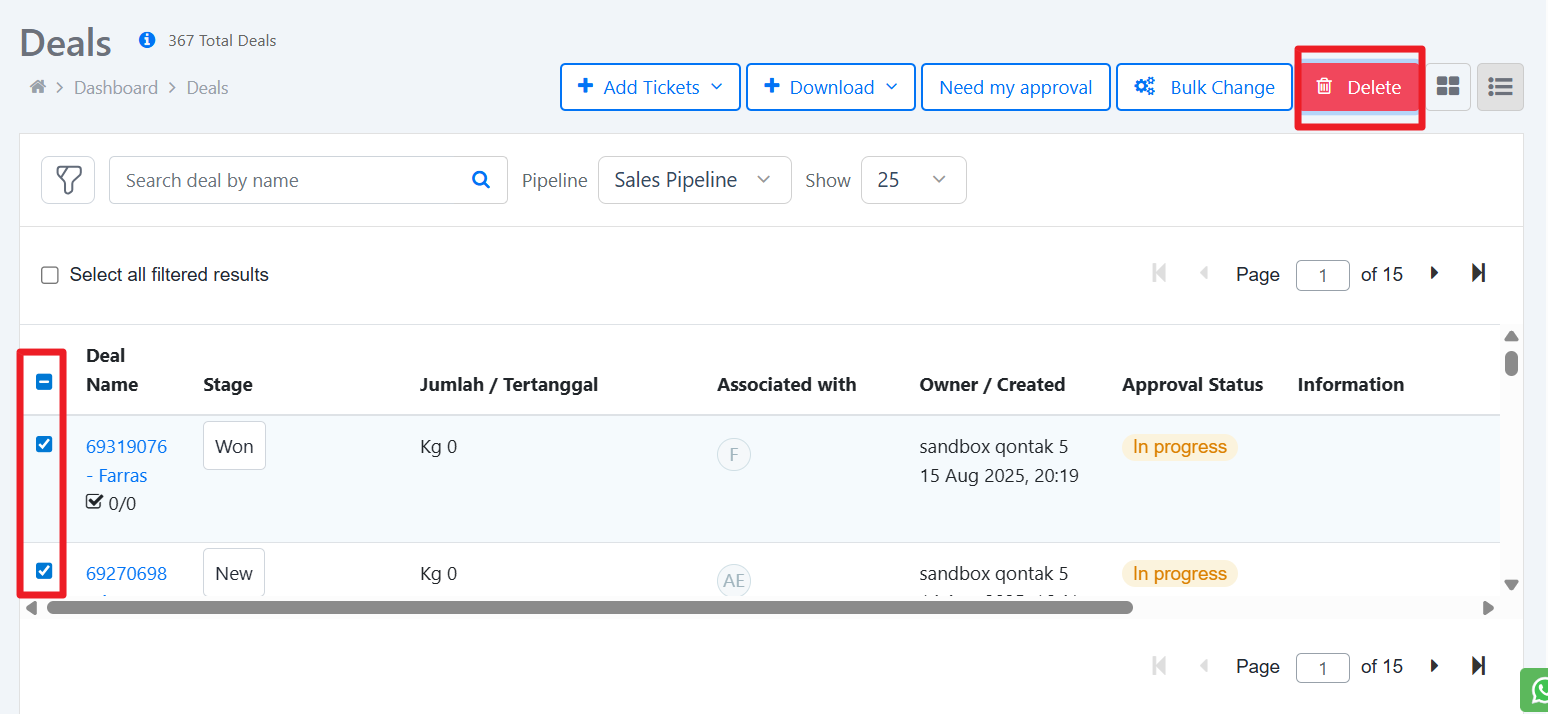Go to Dashboard breadcrumb

tap(116, 88)
